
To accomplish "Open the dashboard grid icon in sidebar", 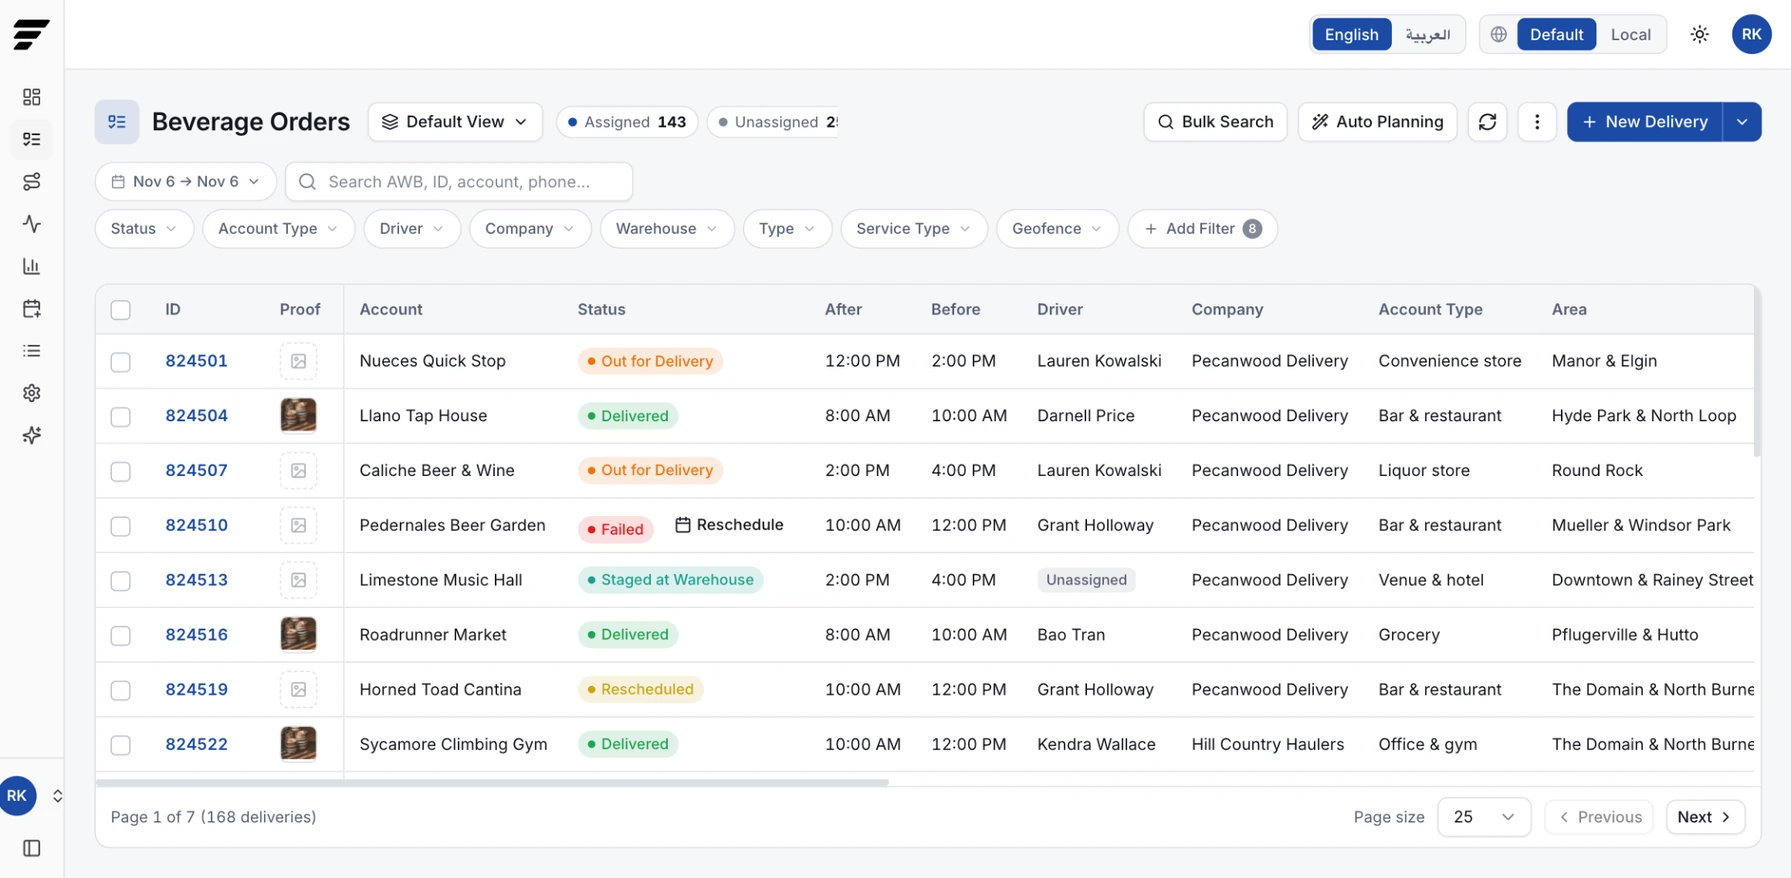I will coord(32,97).
